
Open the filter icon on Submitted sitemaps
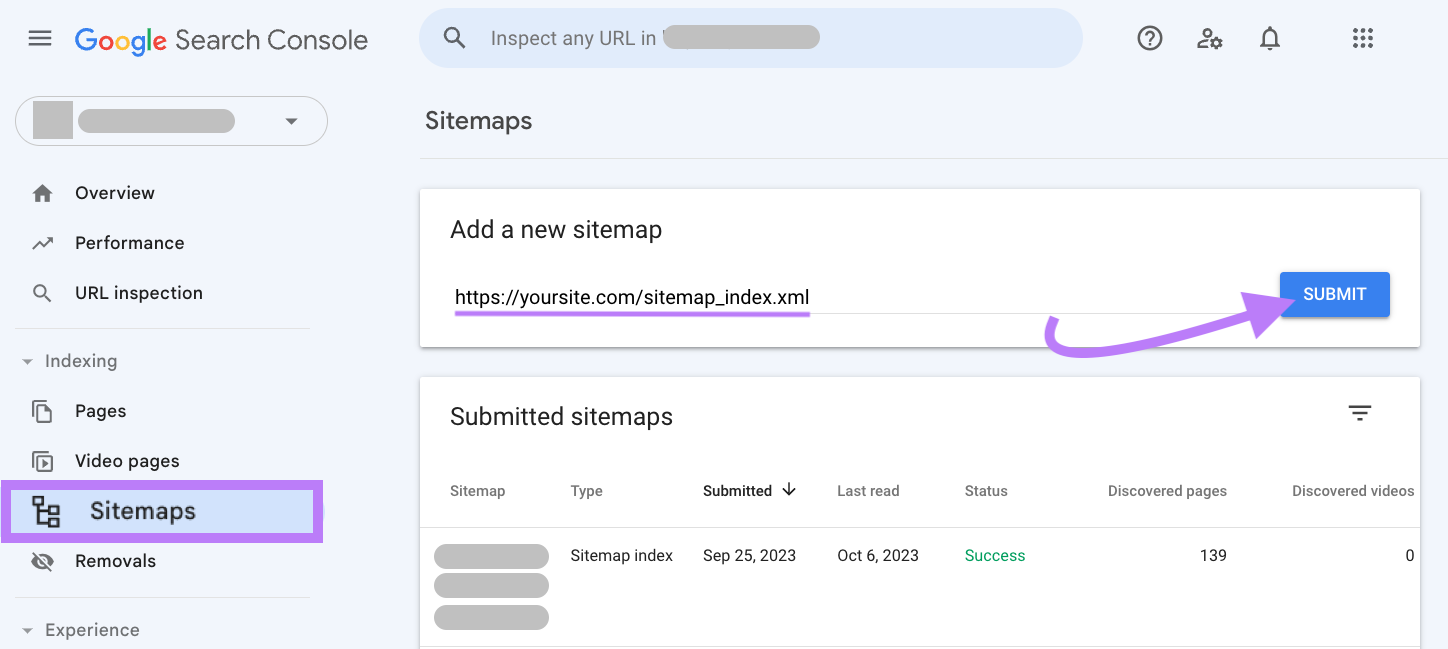point(1359,412)
